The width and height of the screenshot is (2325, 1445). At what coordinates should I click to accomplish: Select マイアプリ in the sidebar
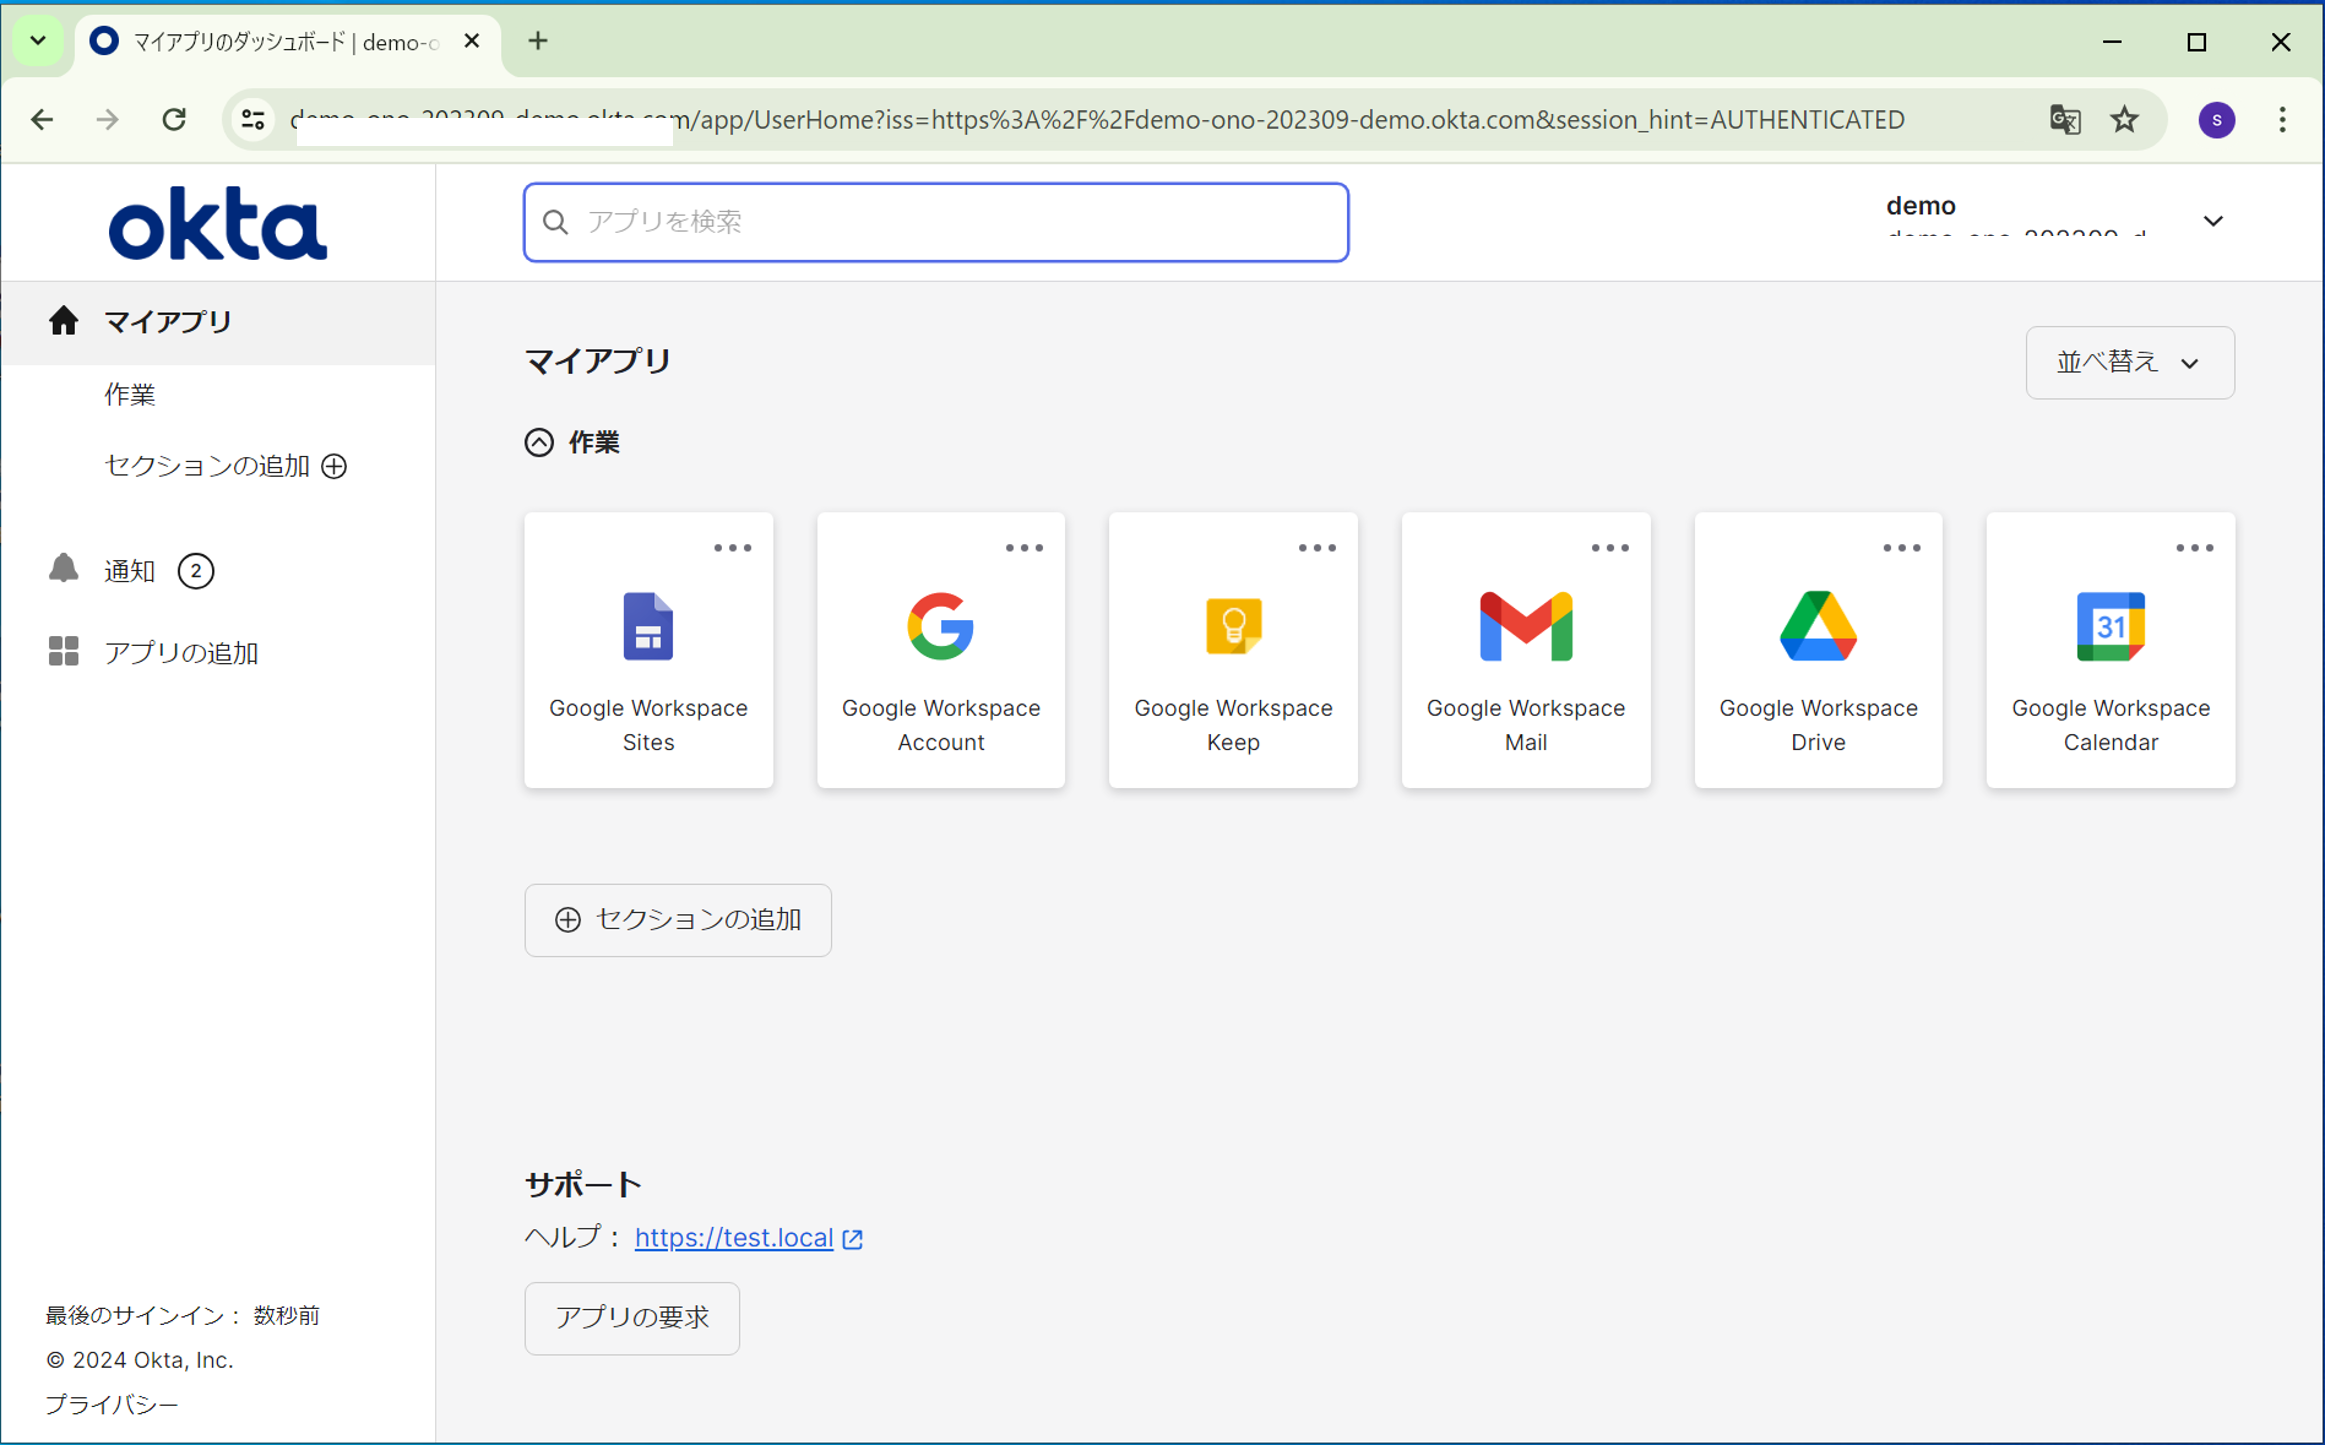(x=218, y=322)
